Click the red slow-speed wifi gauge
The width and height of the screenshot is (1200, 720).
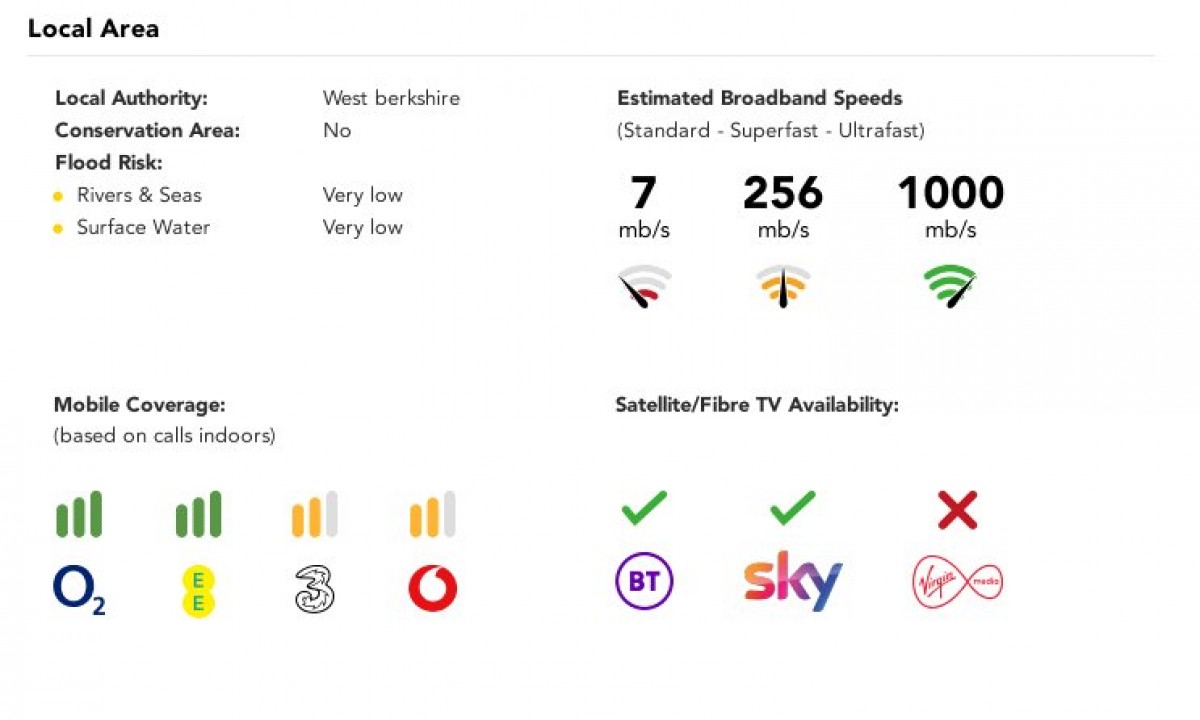point(645,286)
